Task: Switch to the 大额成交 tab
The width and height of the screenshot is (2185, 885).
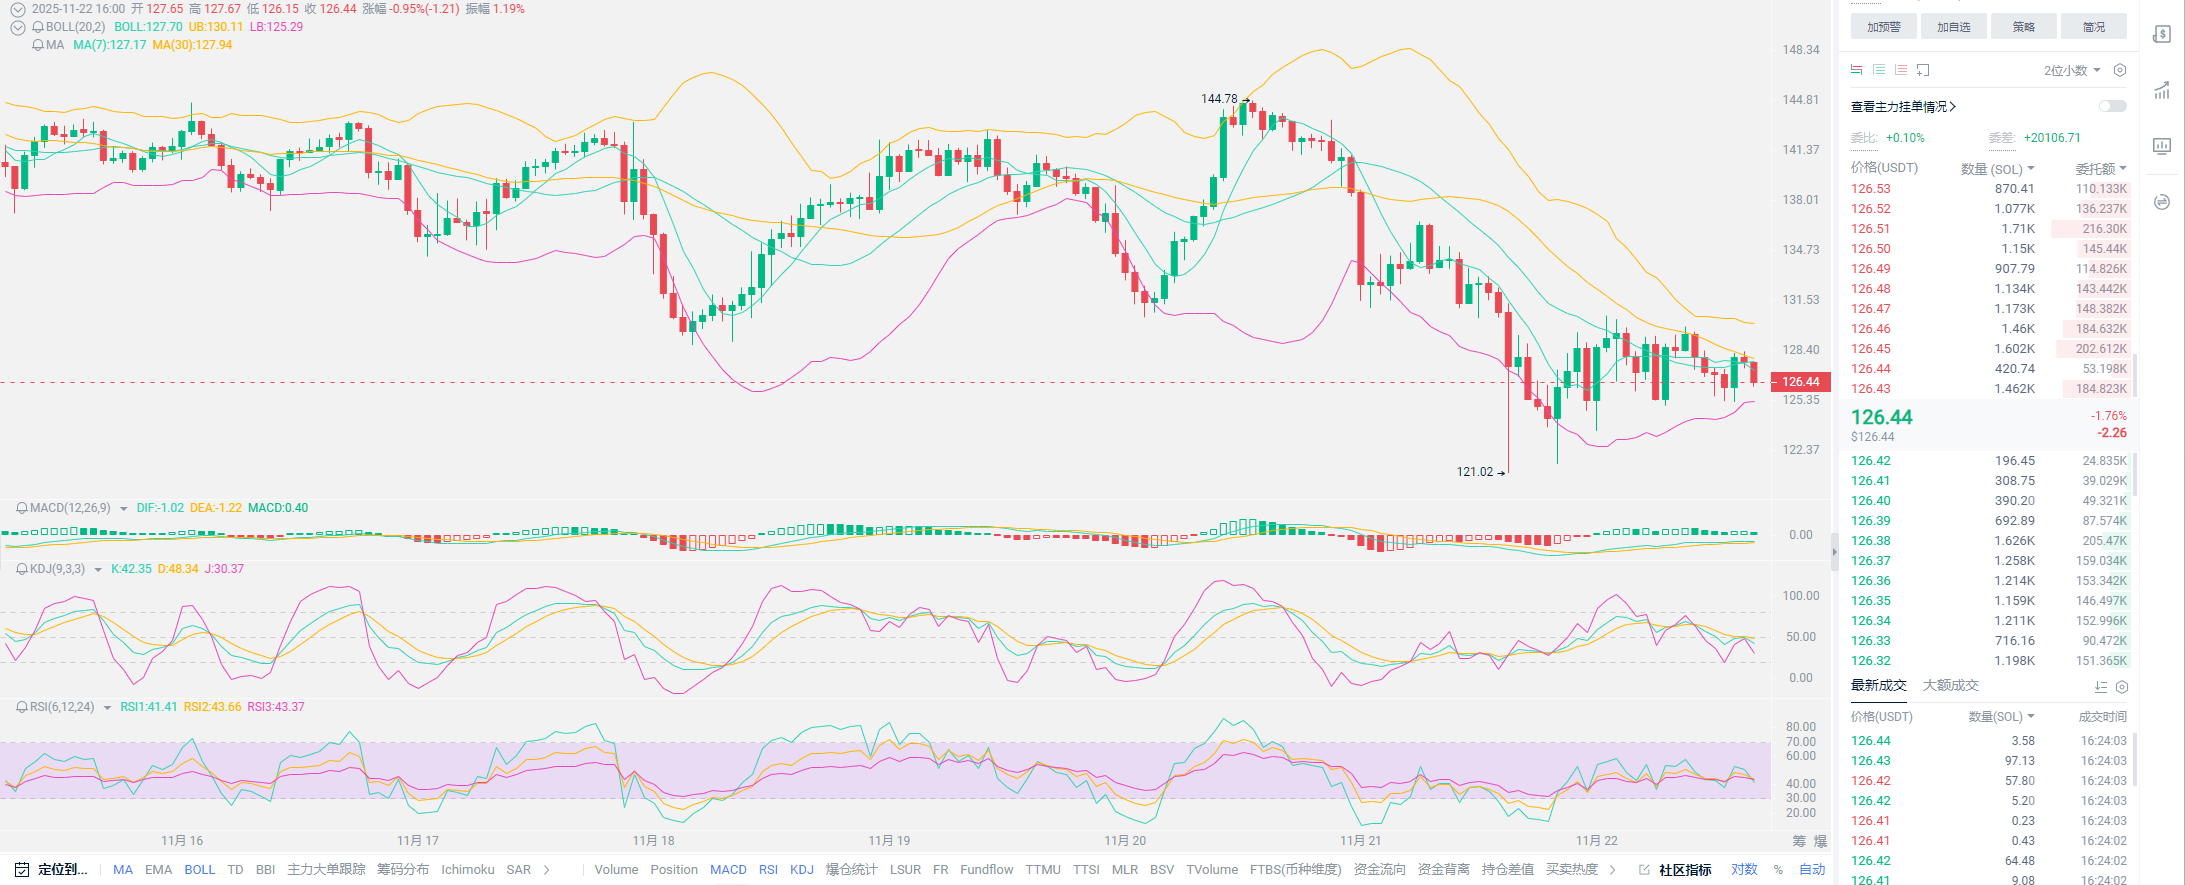Action: (1950, 685)
